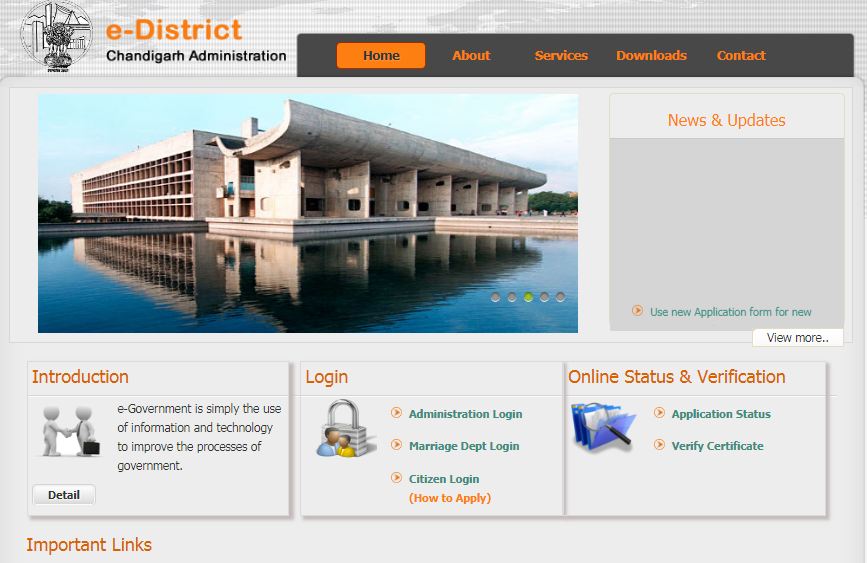The image size is (867, 563).
Task: Open the 'Use new Application form' news link
Action: (x=730, y=312)
